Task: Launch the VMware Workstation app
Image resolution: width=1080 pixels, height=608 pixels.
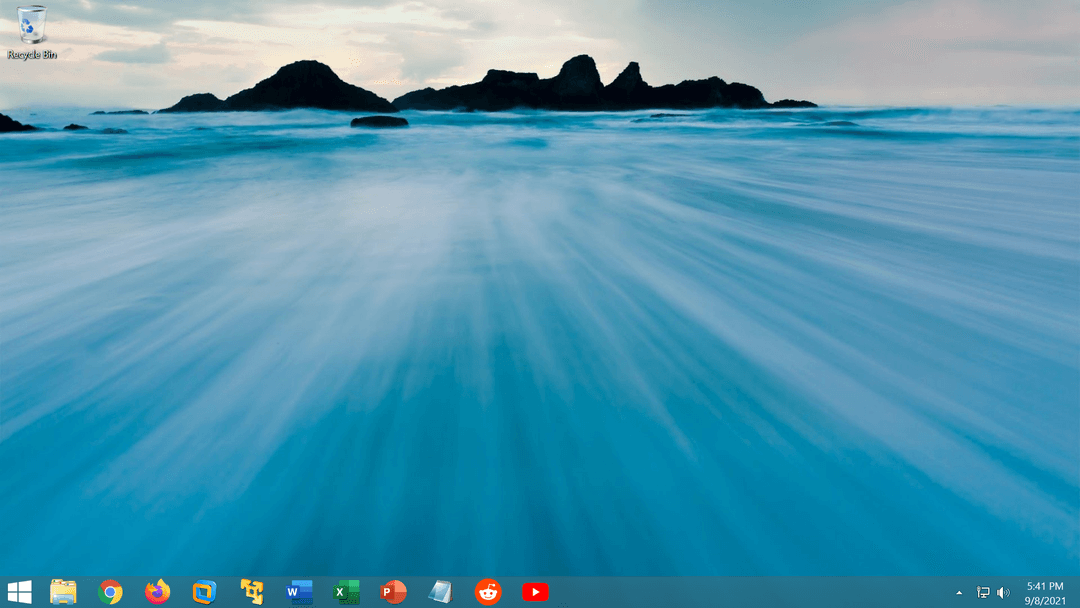Action: tap(204, 592)
